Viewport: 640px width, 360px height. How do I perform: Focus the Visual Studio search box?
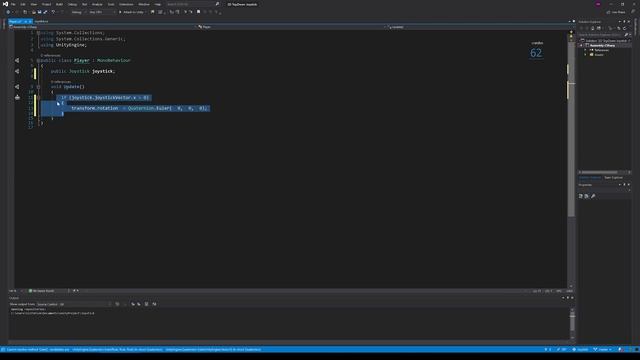[x=192, y=4]
